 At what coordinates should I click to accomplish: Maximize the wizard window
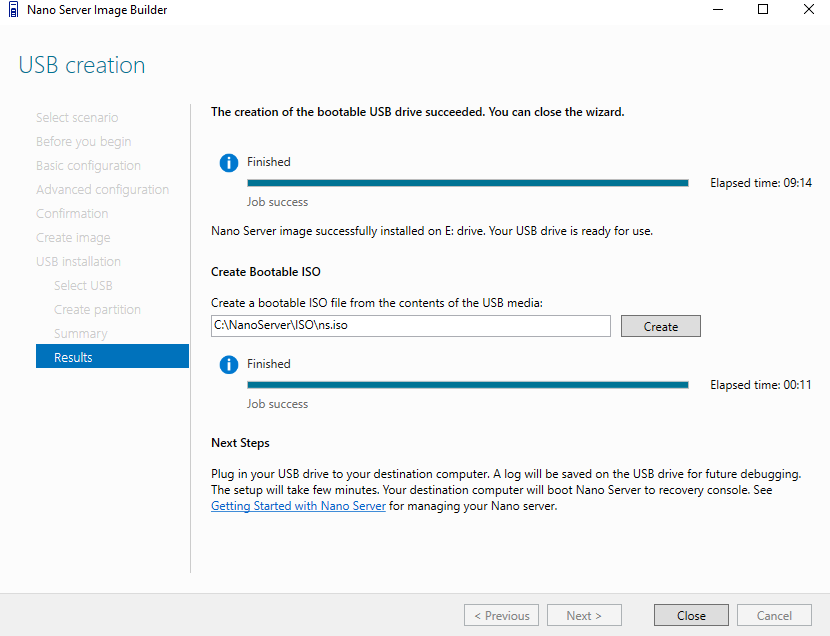[x=763, y=10]
